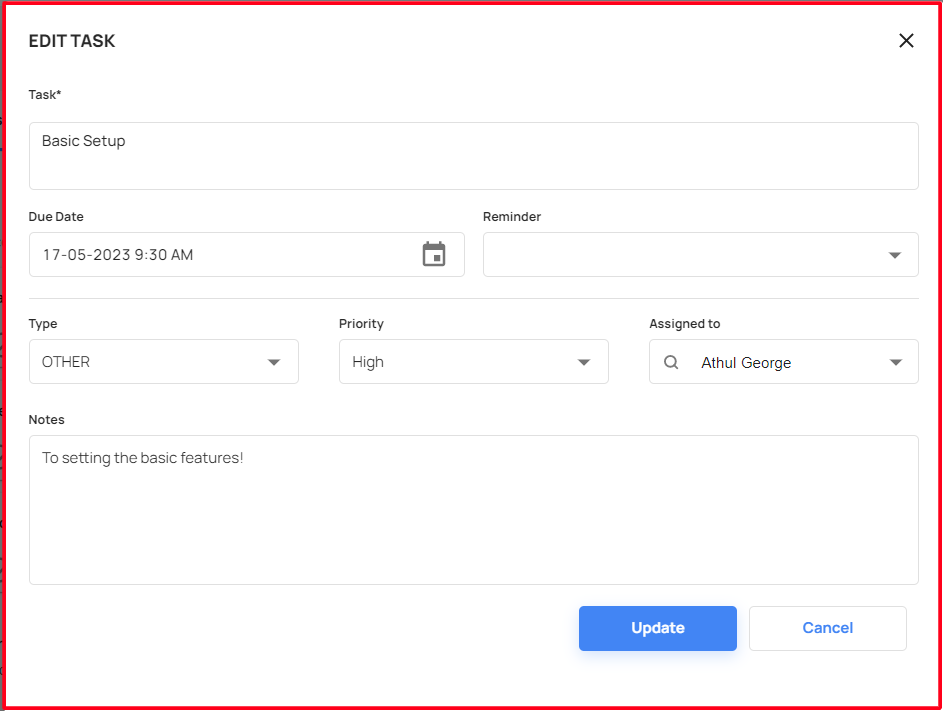This screenshot has width=943, height=711.
Task: Select the Athul George assignee text
Action: (746, 363)
